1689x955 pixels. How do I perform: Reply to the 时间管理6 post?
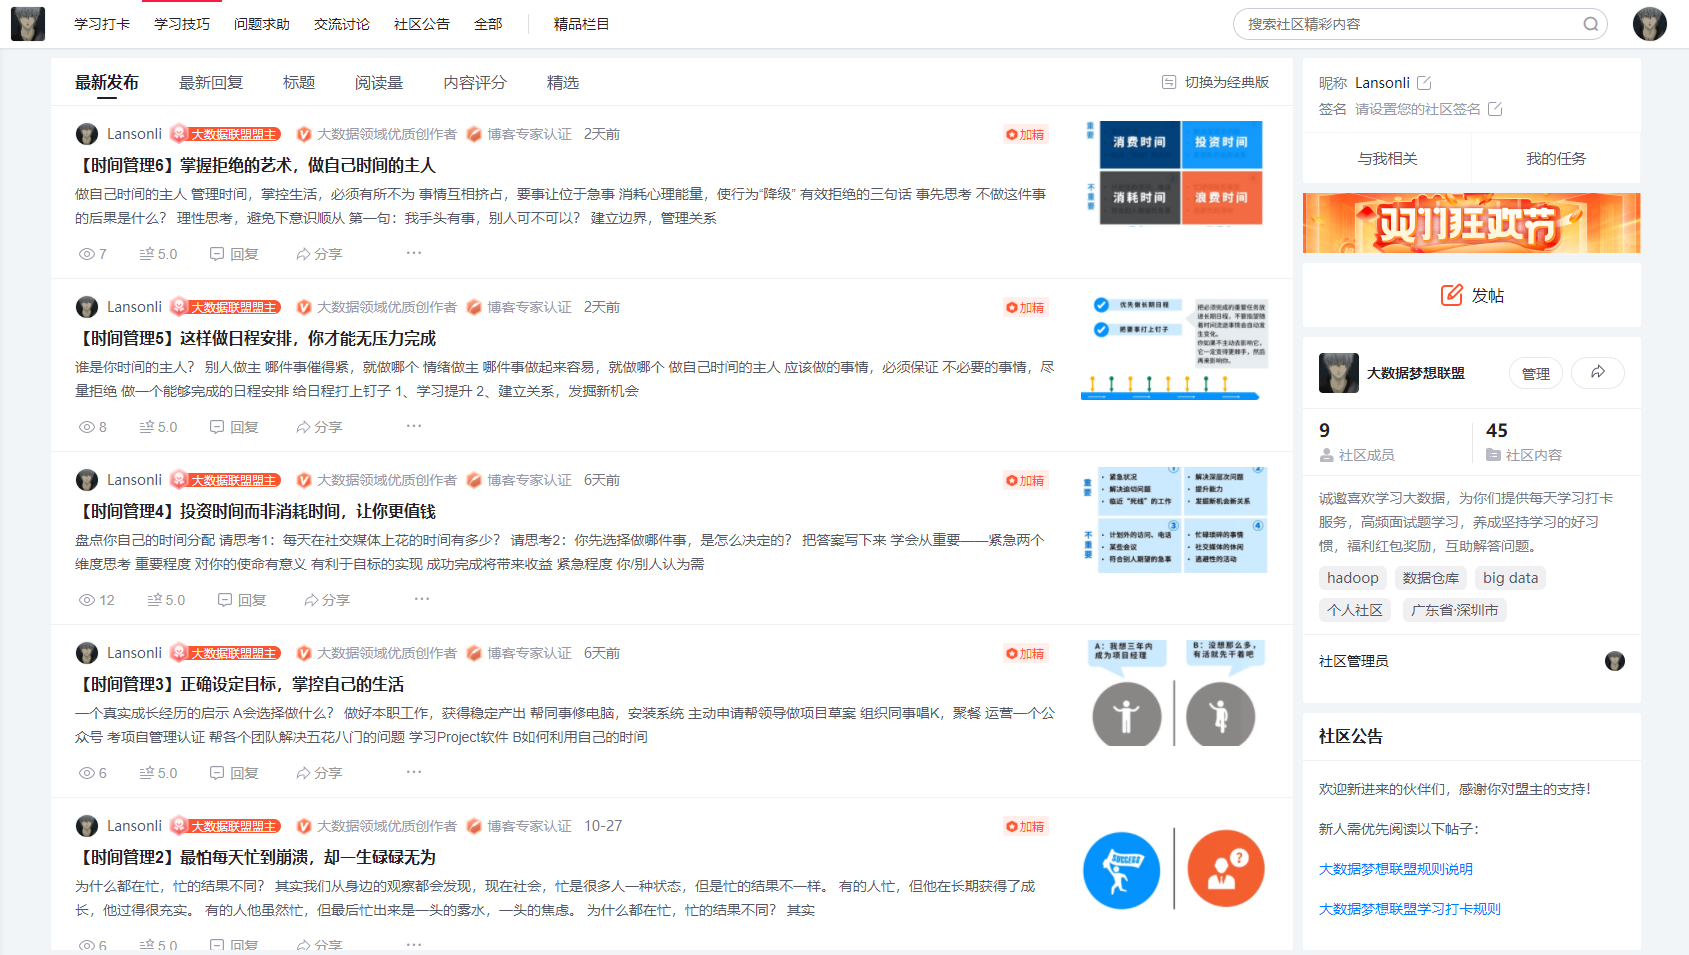[x=234, y=254]
